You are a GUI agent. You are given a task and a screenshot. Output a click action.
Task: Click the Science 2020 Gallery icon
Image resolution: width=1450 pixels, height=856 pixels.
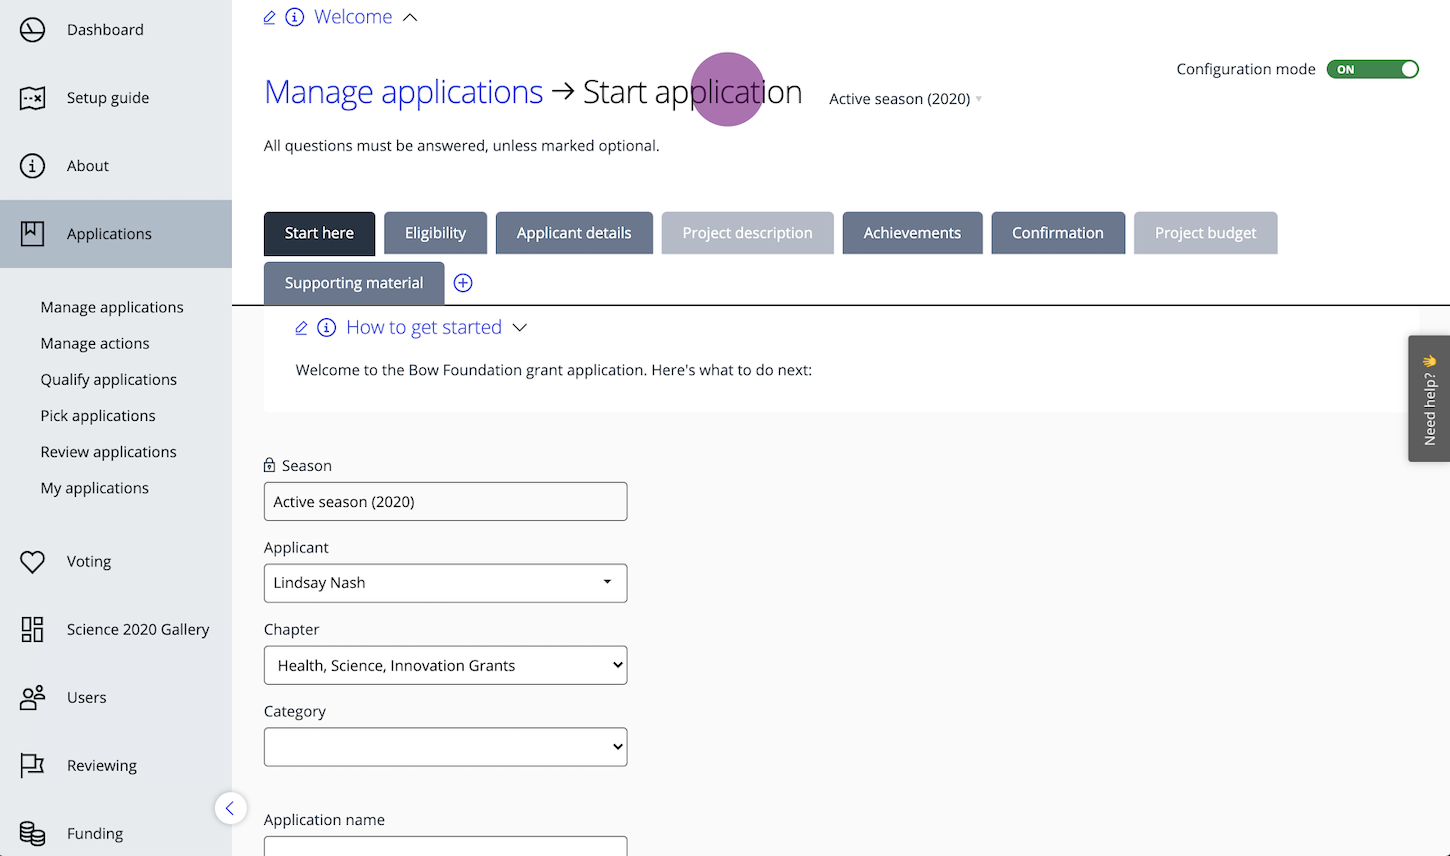point(32,630)
